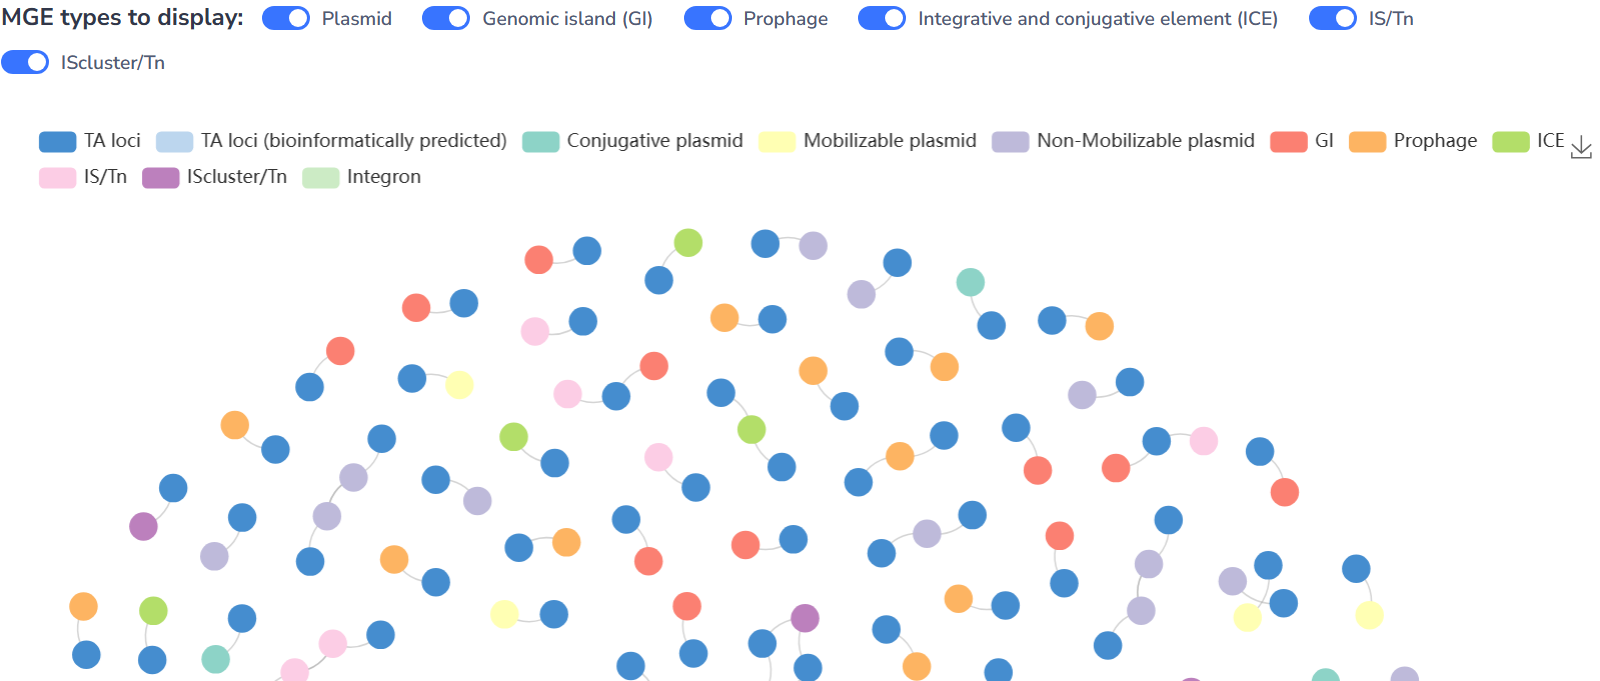The width and height of the screenshot is (1600, 681).
Task: Click the IS/Tn label next to toggle
Action: pos(1391,19)
